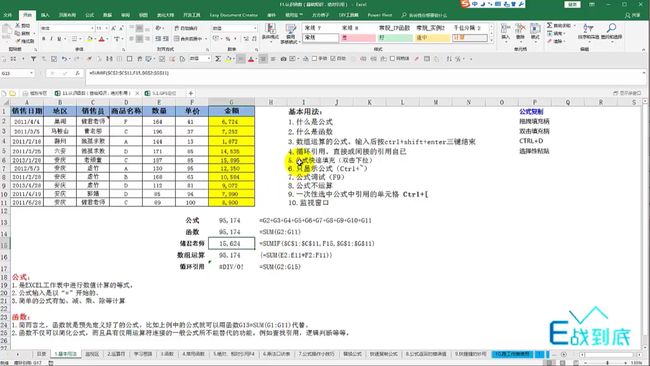The height and width of the screenshot is (366, 650).
Task: Switch to highlighted blue sheet tab 10
Action: point(512,354)
